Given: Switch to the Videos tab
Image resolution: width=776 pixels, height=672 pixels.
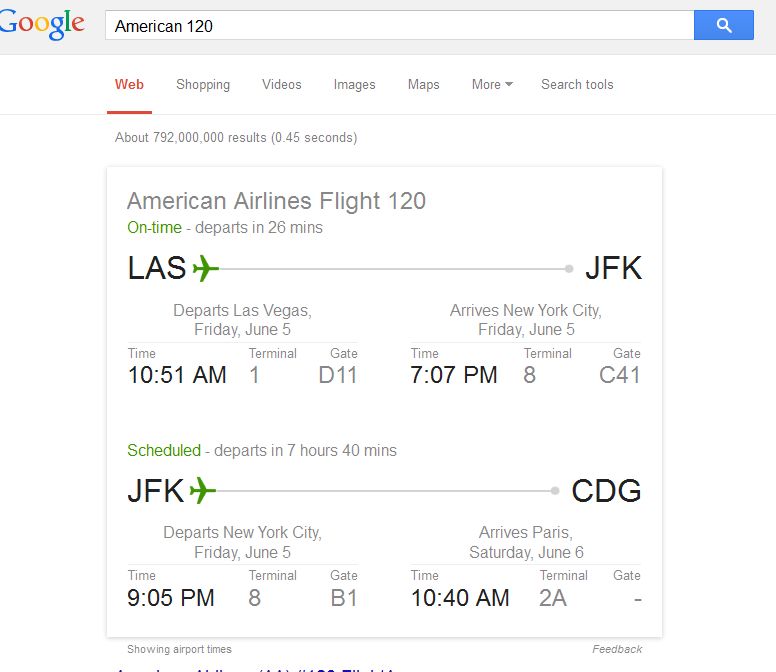Looking at the screenshot, I should coord(282,85).
